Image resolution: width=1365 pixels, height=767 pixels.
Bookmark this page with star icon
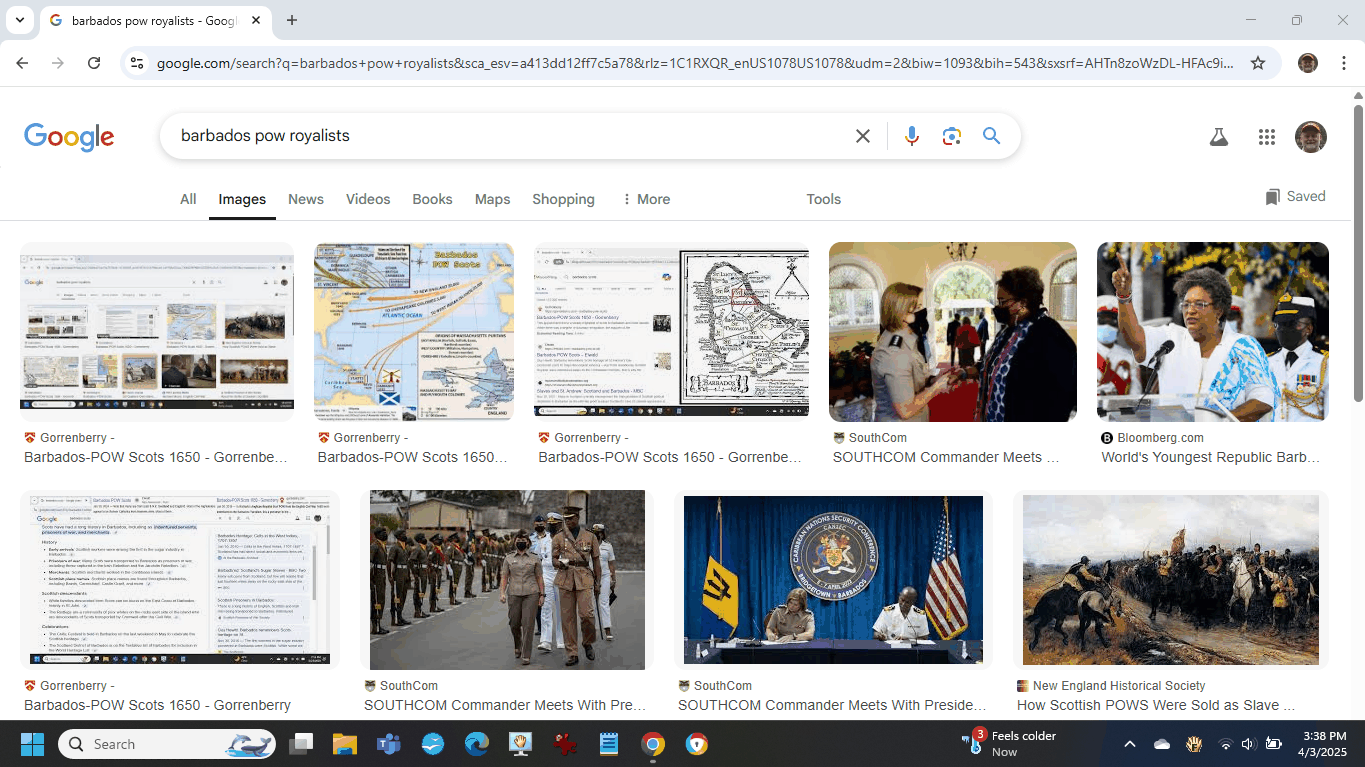tap(1258, 63)
